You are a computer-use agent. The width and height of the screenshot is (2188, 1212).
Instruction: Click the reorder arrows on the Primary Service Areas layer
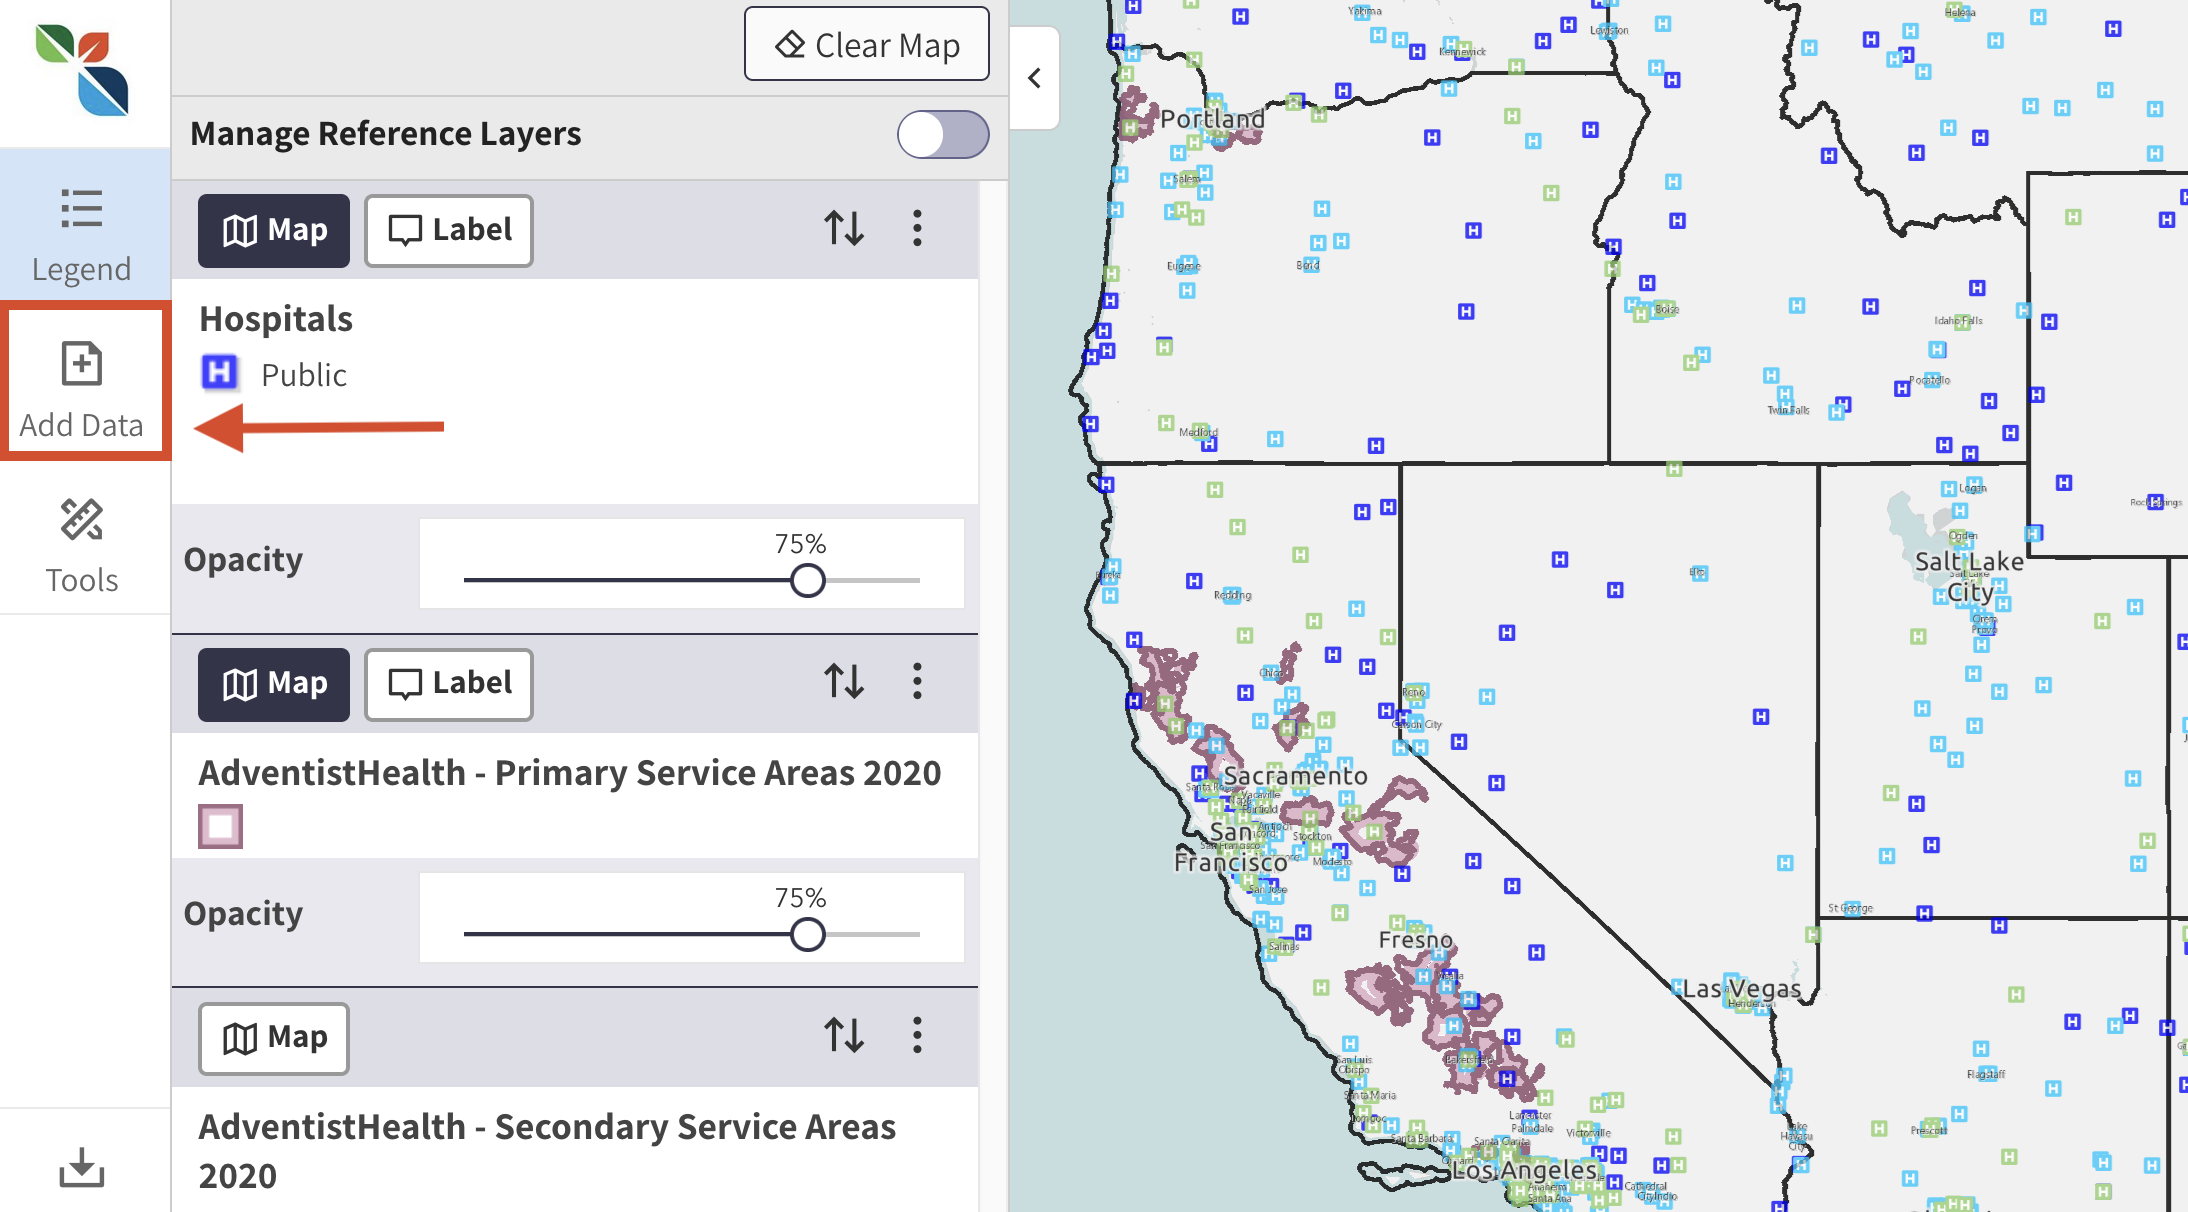845,683
